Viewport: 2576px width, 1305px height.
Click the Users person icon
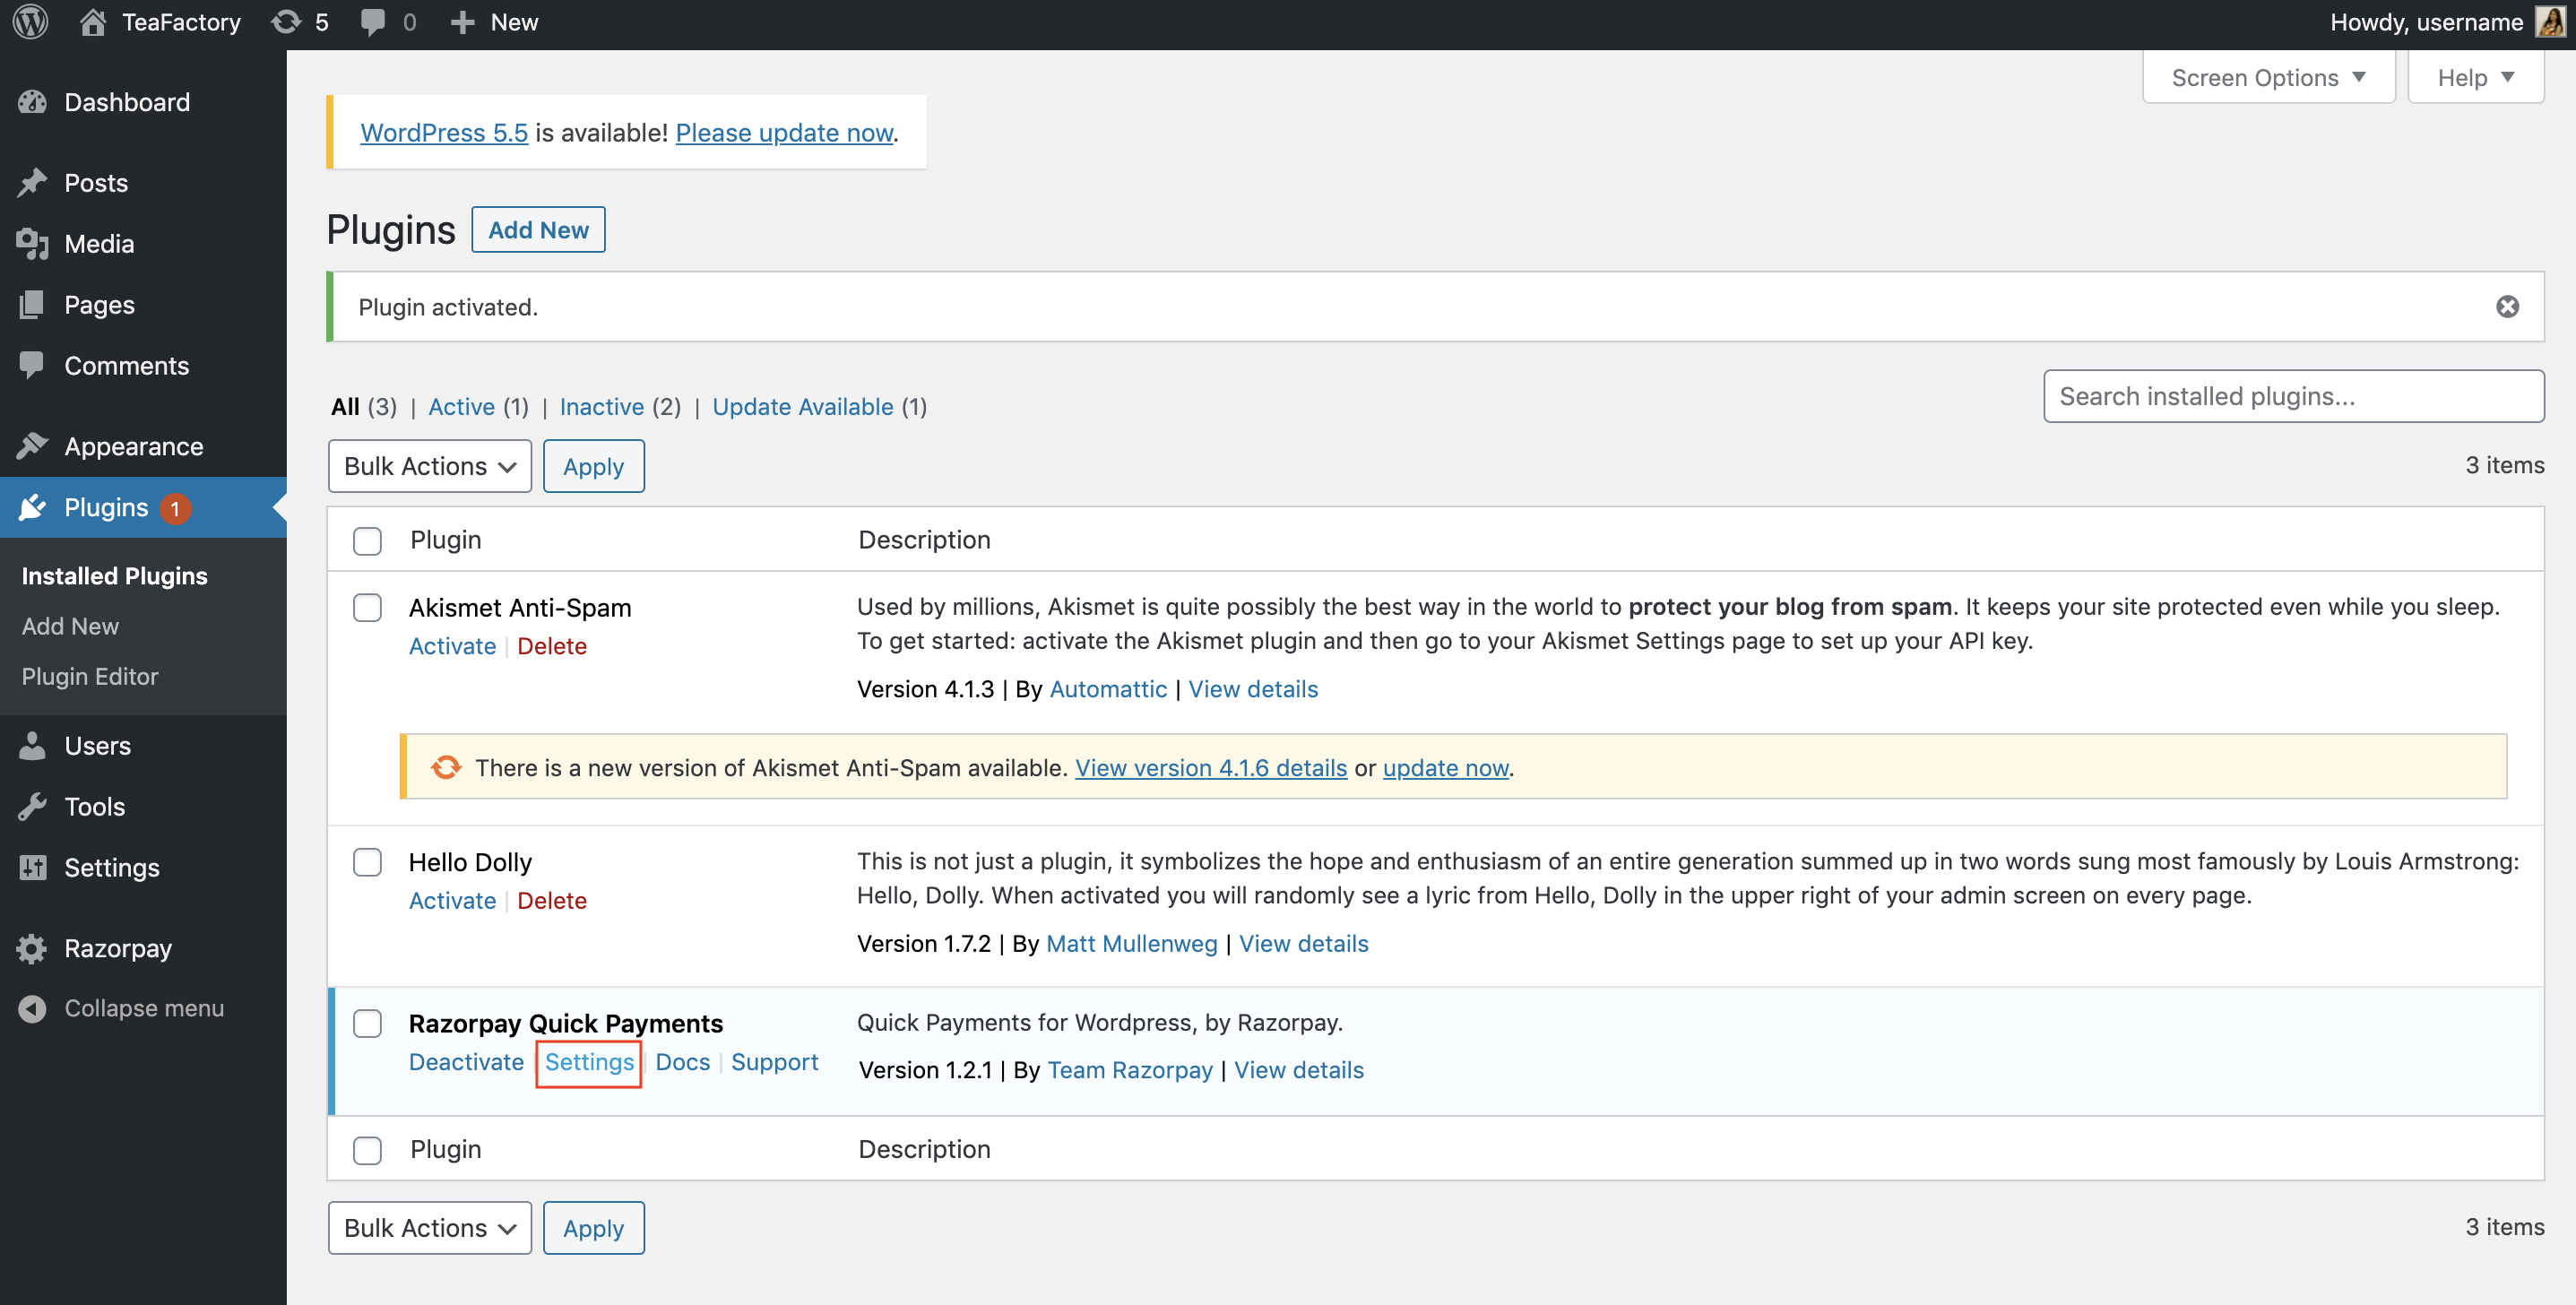[32, 746]
